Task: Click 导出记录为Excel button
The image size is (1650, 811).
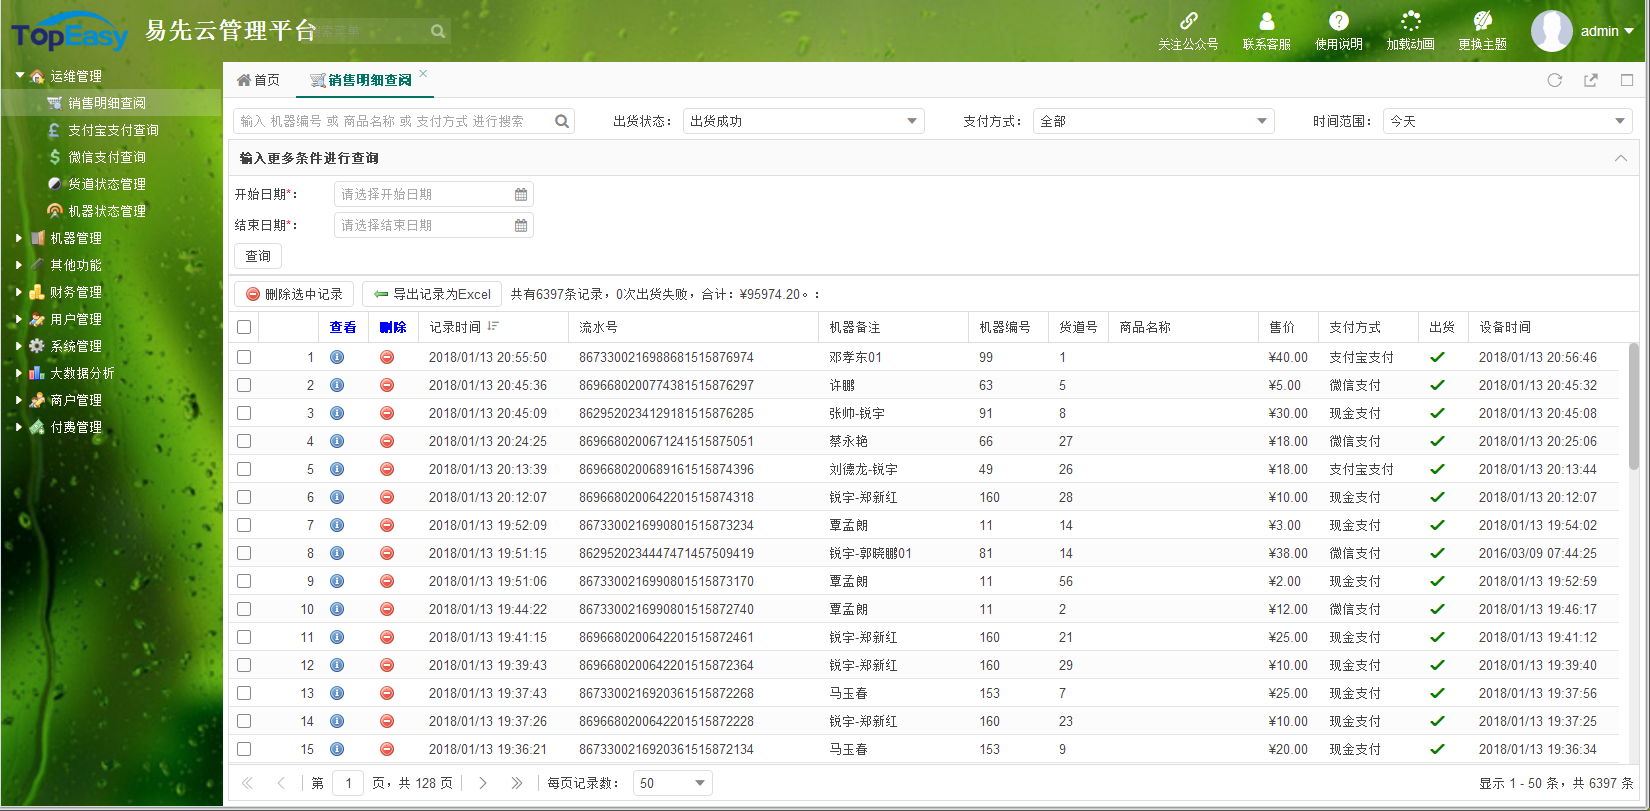Action: pos(432,294)
